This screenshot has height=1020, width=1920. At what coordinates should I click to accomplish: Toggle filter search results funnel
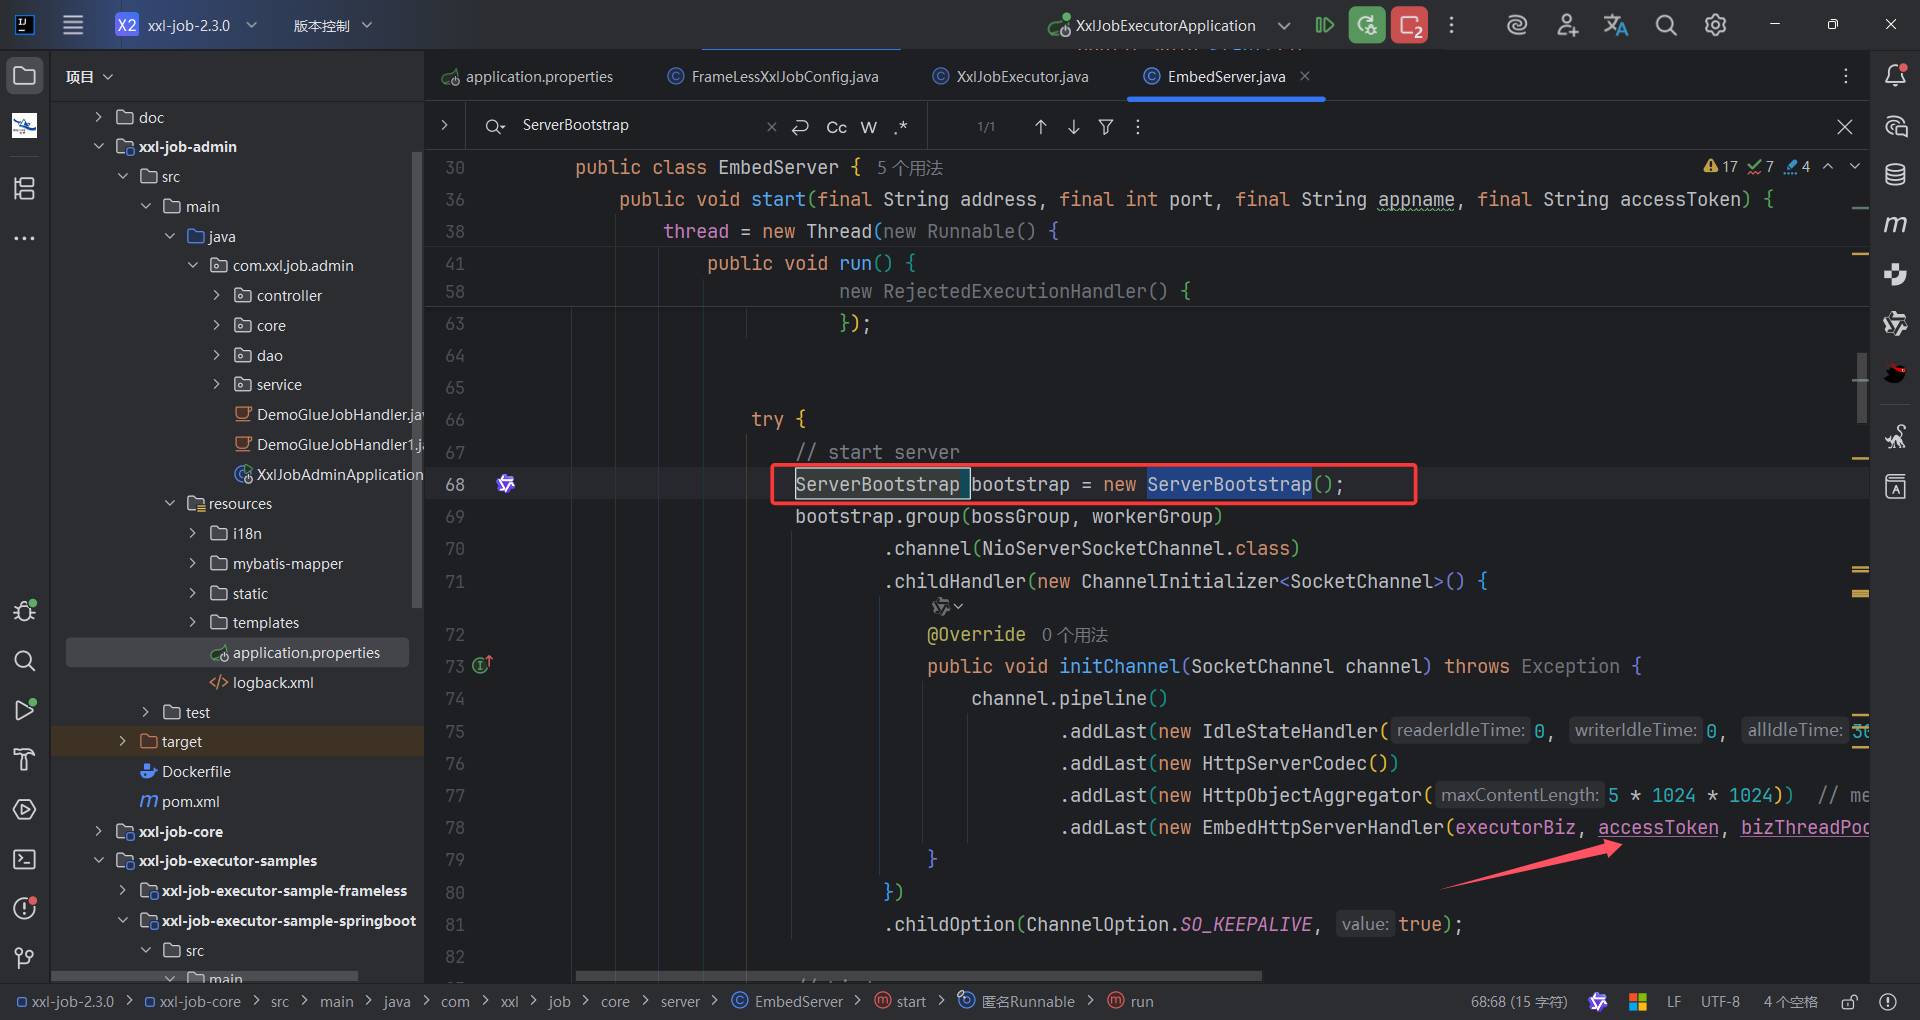coord(1106,127)
